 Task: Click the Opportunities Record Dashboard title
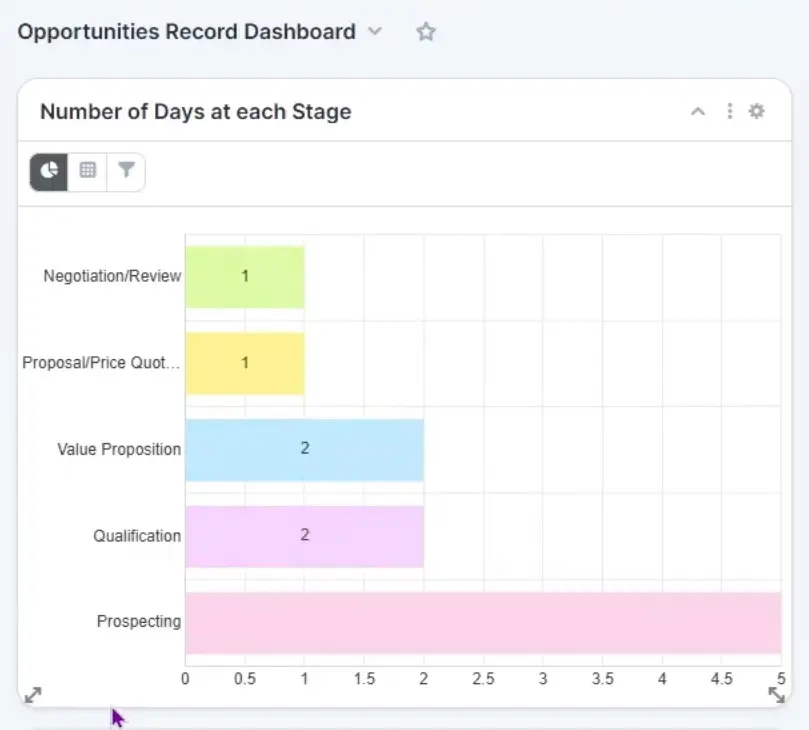click(x=187, y=31)
